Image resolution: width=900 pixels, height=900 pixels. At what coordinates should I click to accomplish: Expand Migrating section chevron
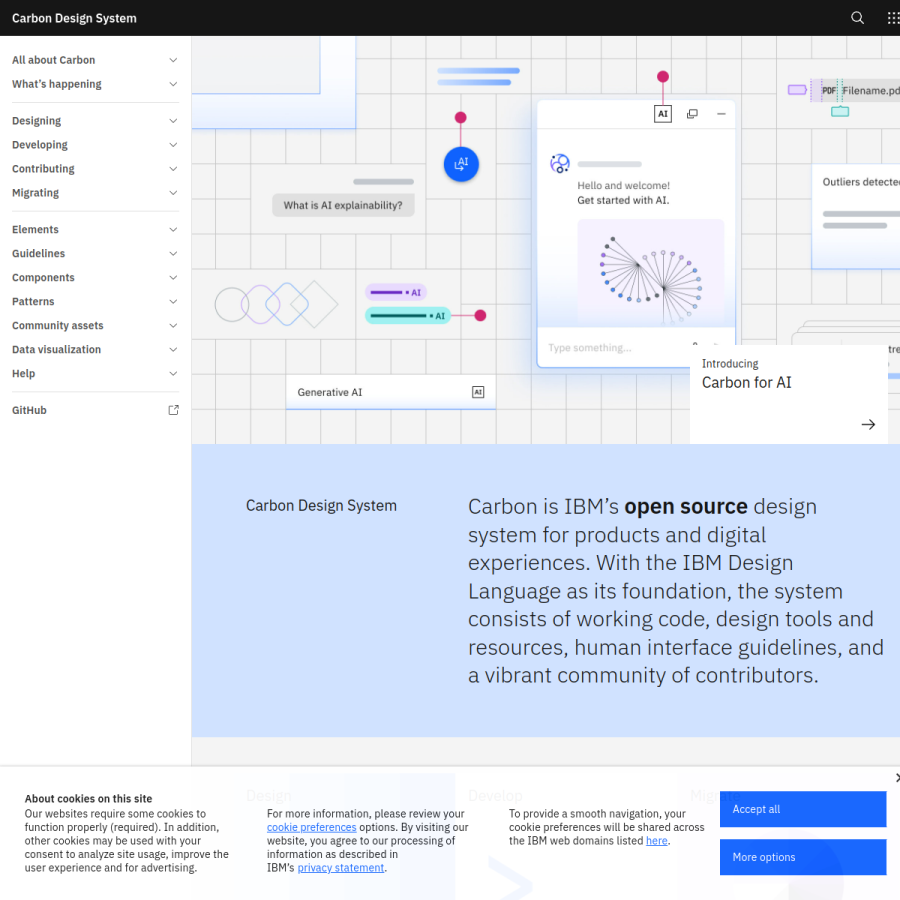(x=173, y=193)
